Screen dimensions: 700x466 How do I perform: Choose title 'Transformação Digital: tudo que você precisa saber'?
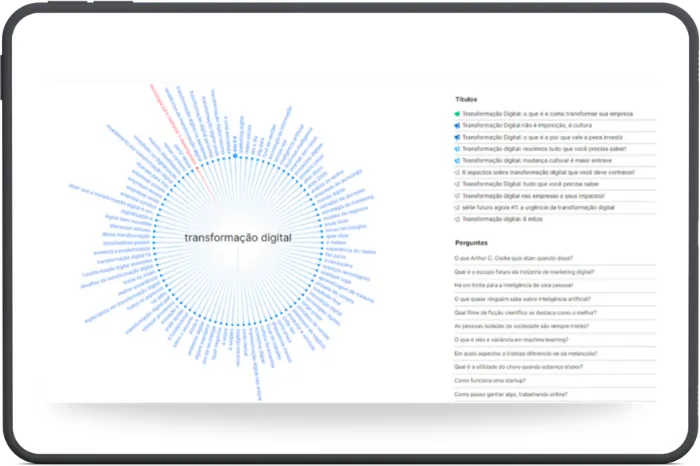click(530, 184)
